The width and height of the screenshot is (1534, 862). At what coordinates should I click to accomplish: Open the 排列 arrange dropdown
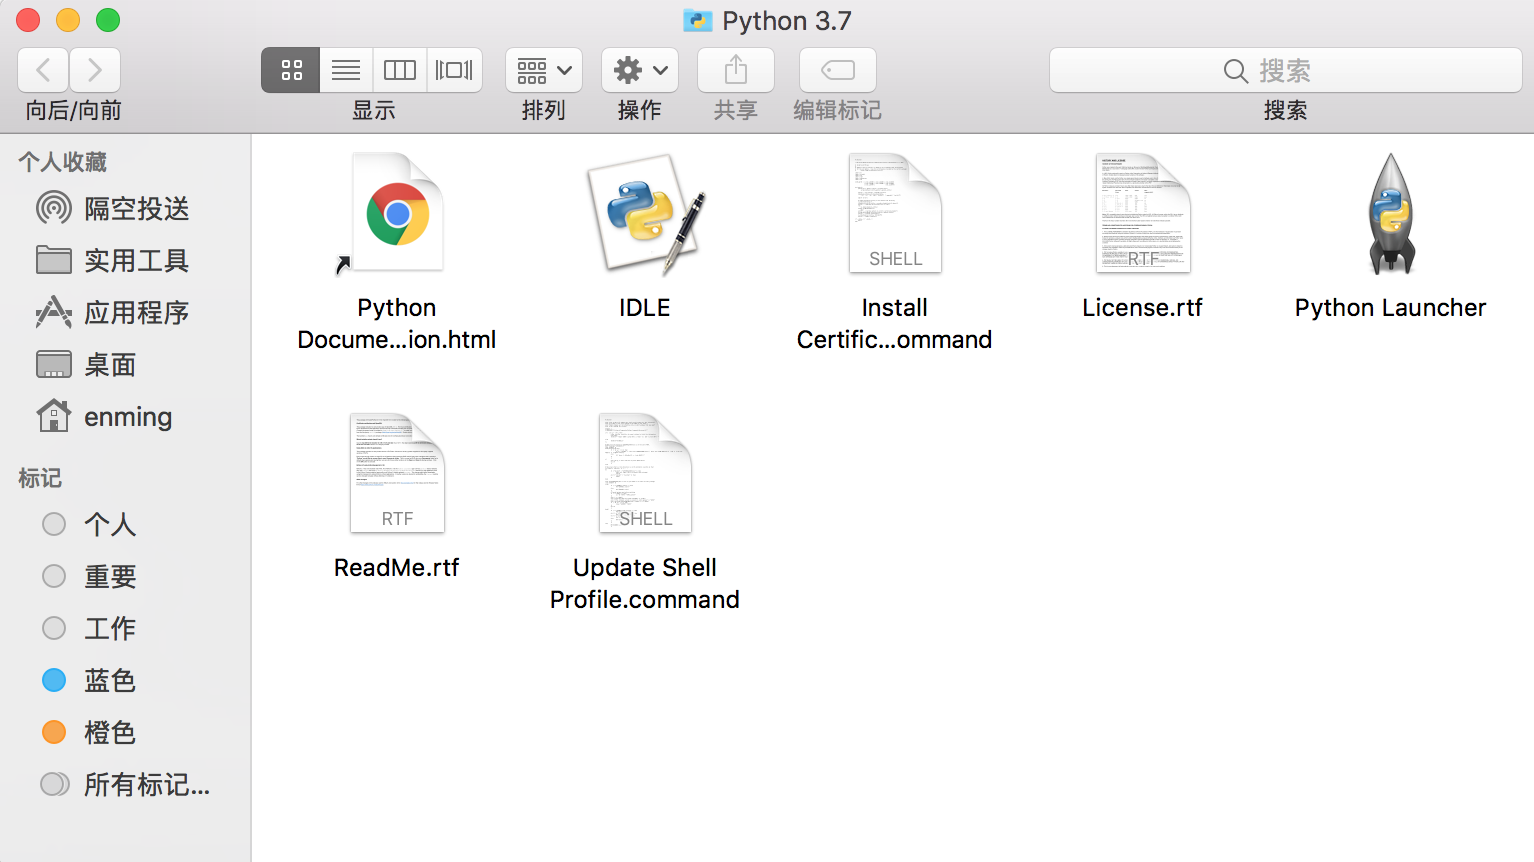pyautogui.click(x=543, y=69)
